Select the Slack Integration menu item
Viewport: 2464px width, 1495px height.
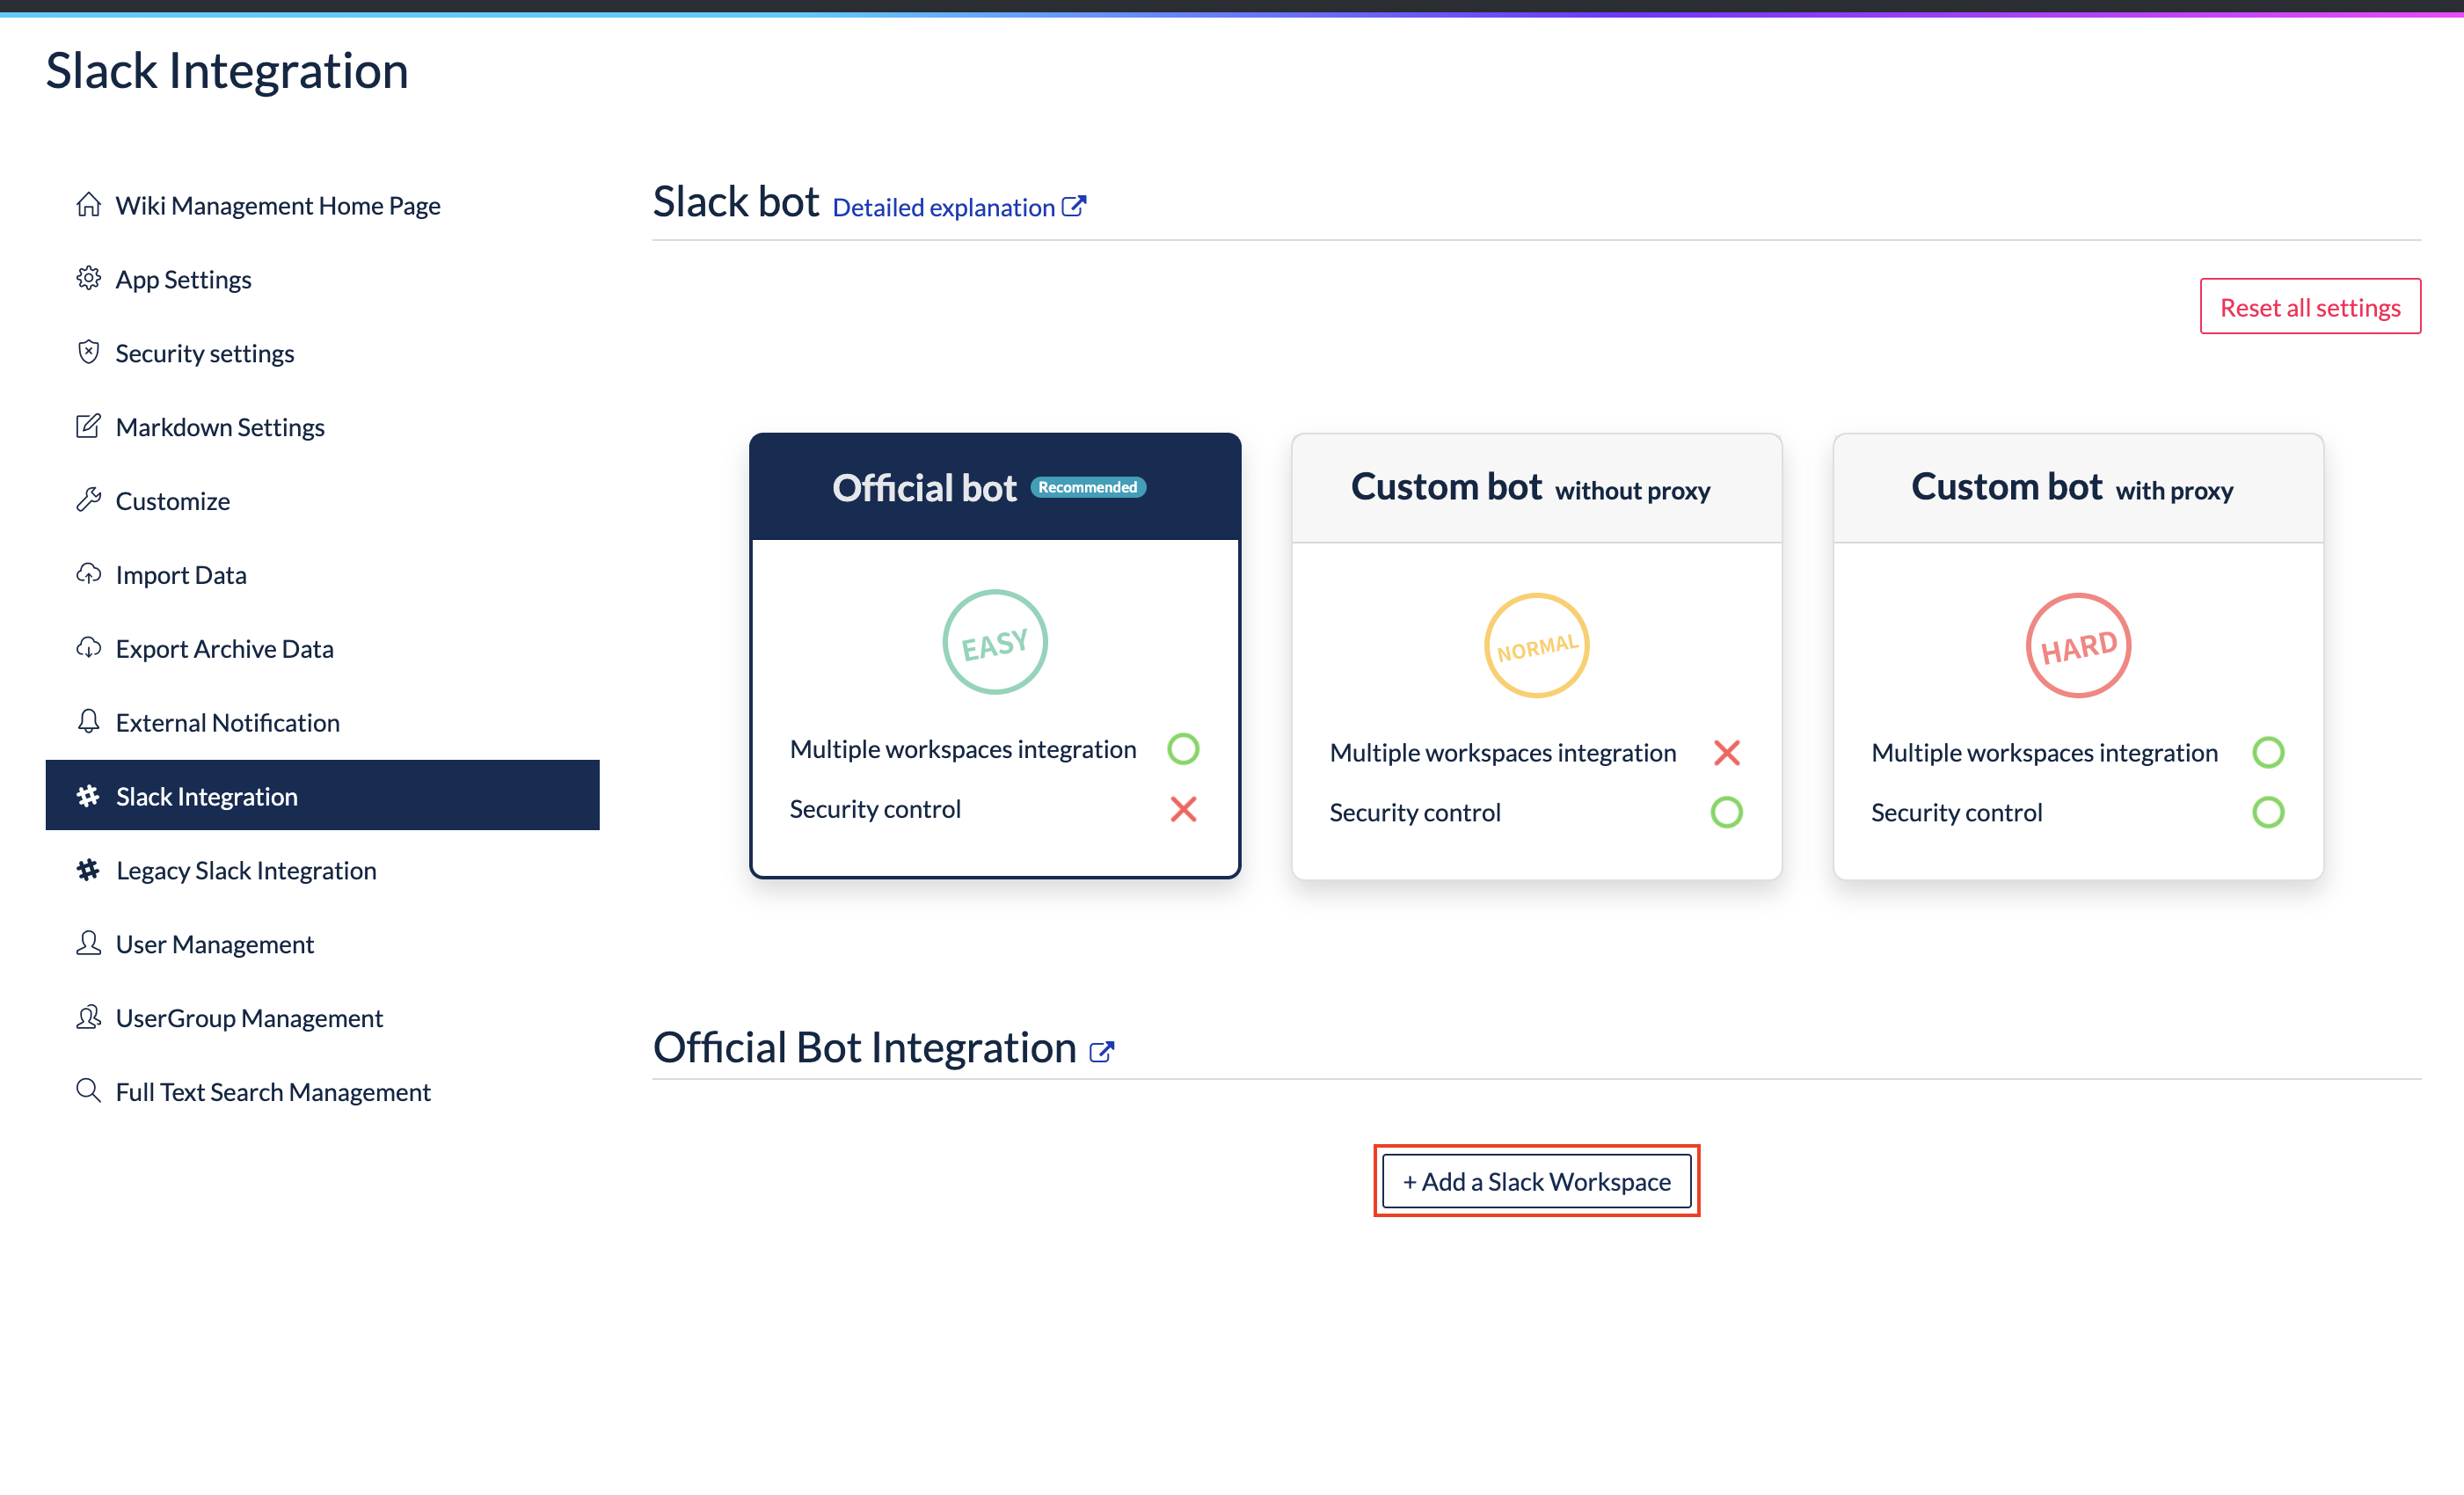(322, 795)
